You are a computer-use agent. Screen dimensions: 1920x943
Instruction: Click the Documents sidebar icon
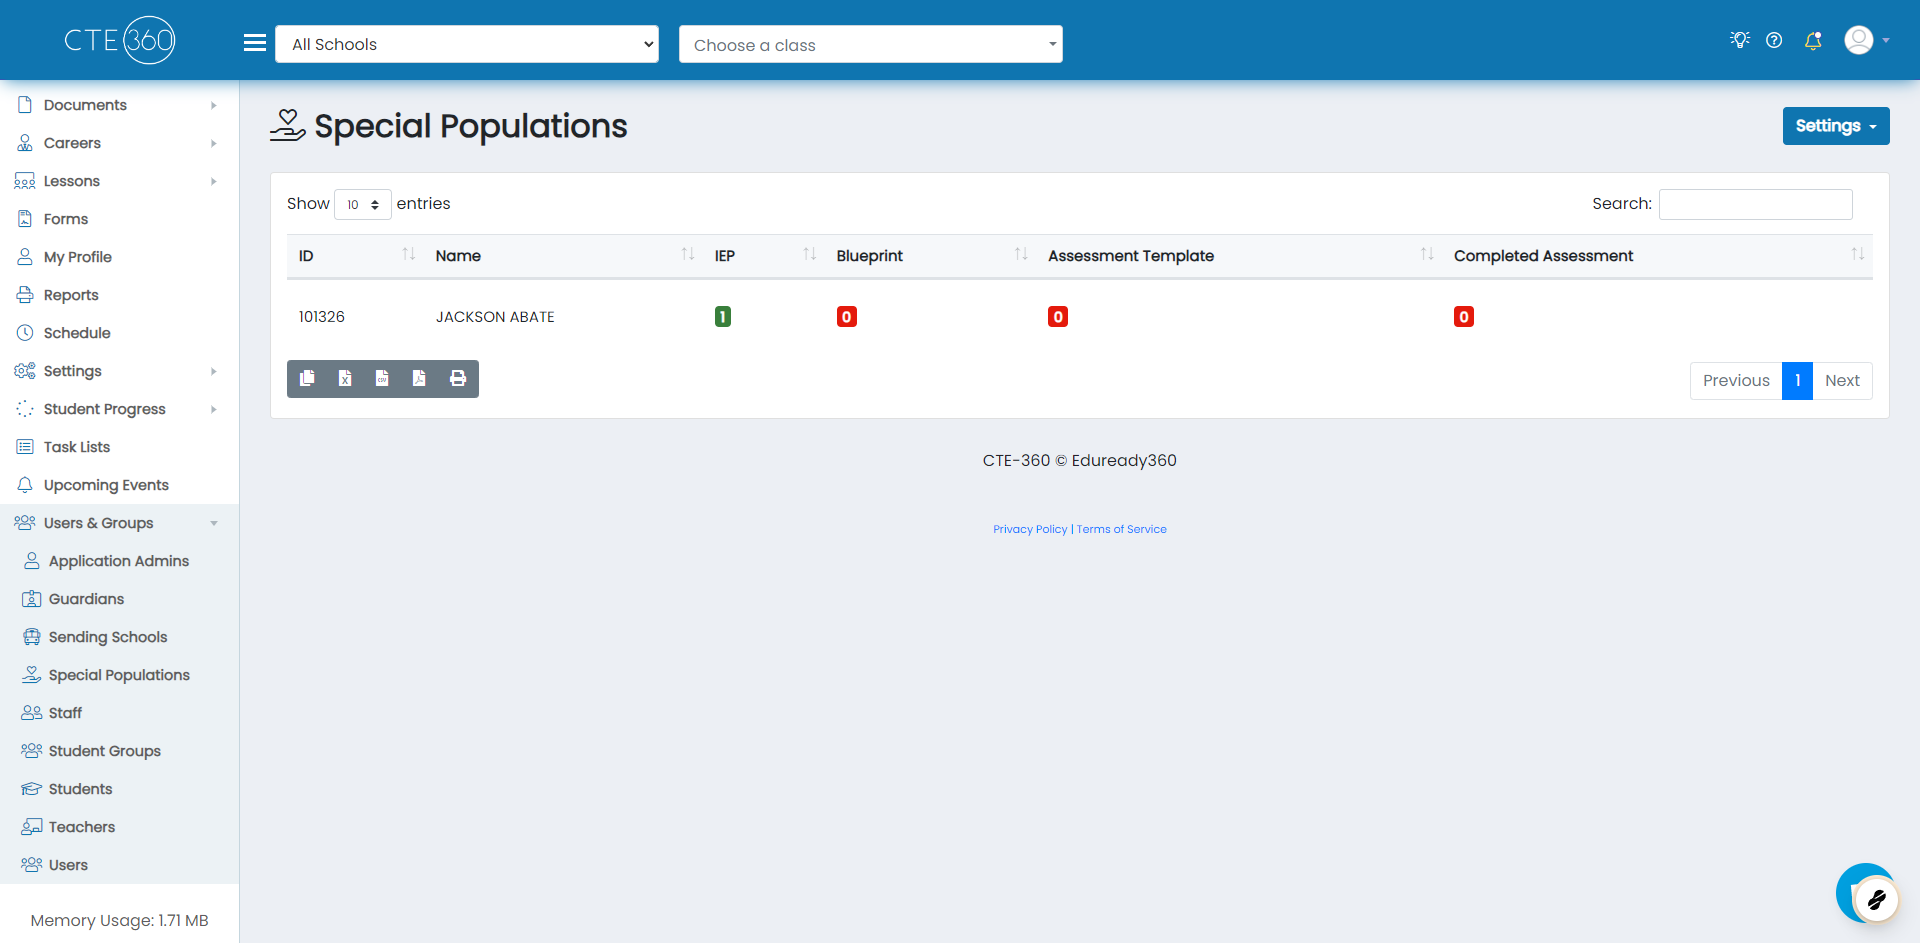pos(25,105)
